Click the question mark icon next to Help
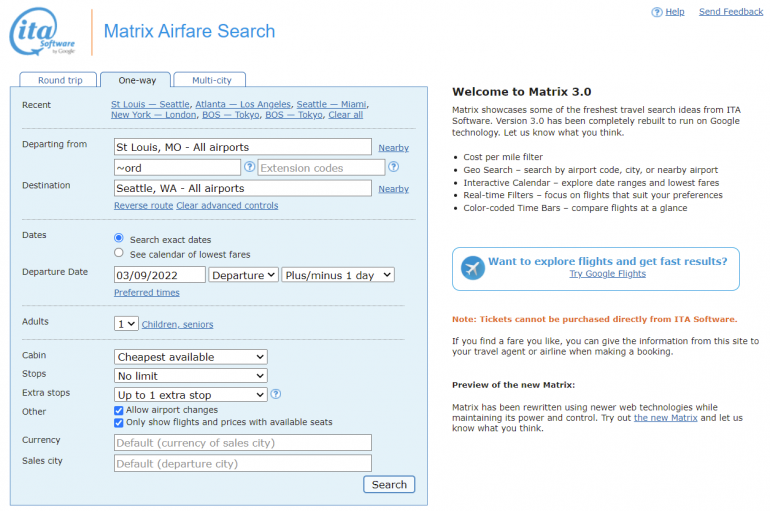This screenshot has width=770, height=511. click(657, 12)
